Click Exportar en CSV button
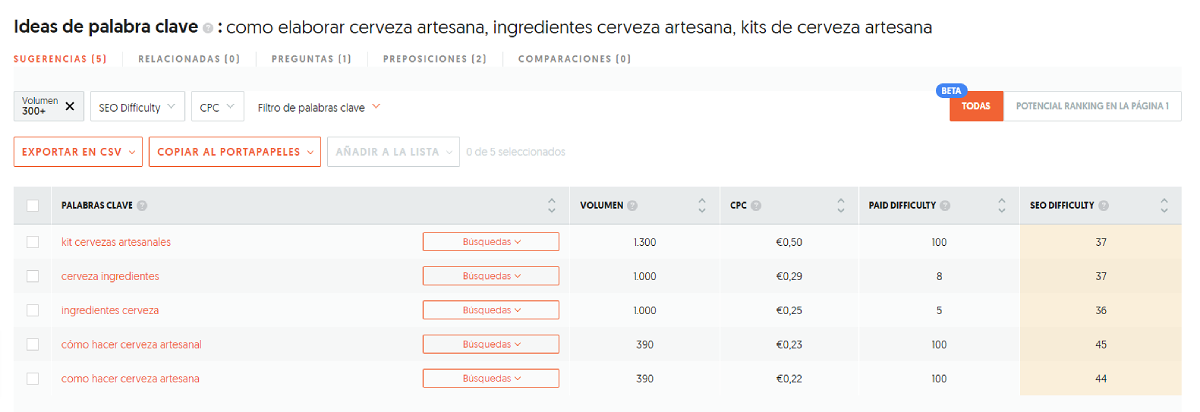 pyautogui.click(x=78, y=152)
